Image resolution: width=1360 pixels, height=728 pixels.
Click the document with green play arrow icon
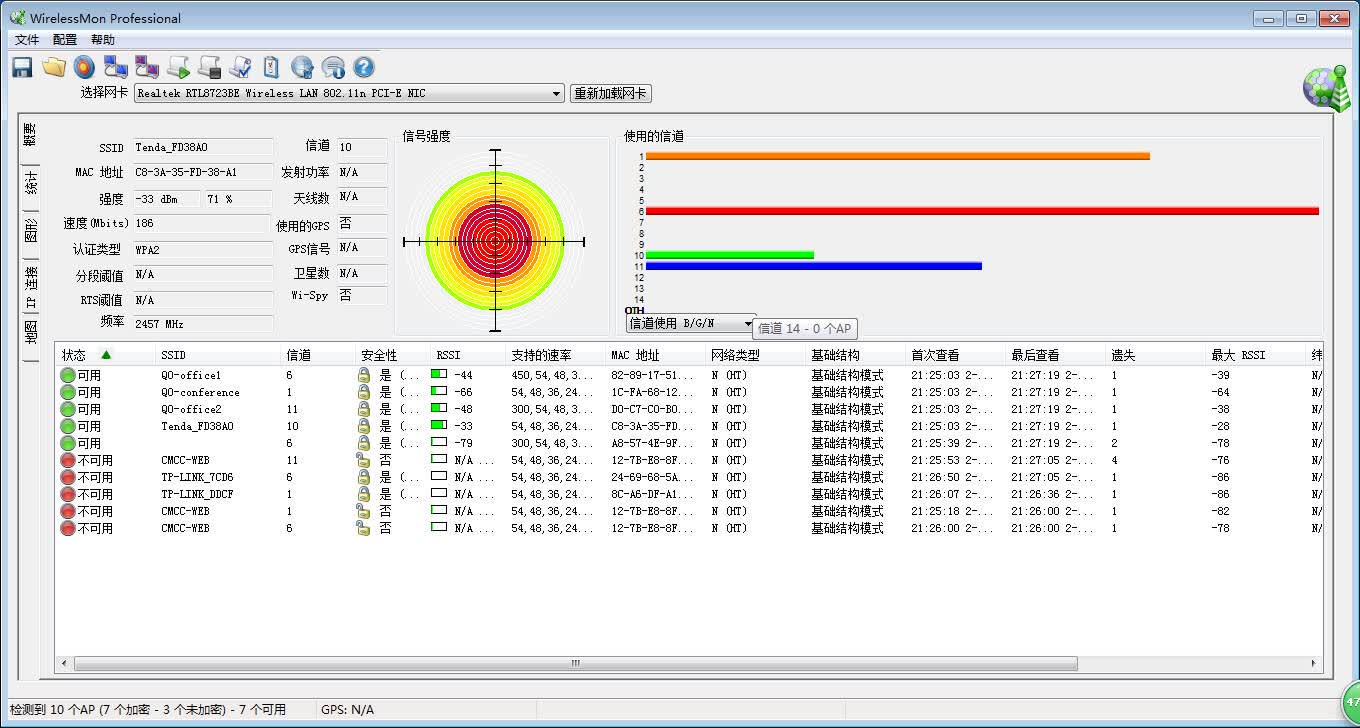[x=178, y=67]
